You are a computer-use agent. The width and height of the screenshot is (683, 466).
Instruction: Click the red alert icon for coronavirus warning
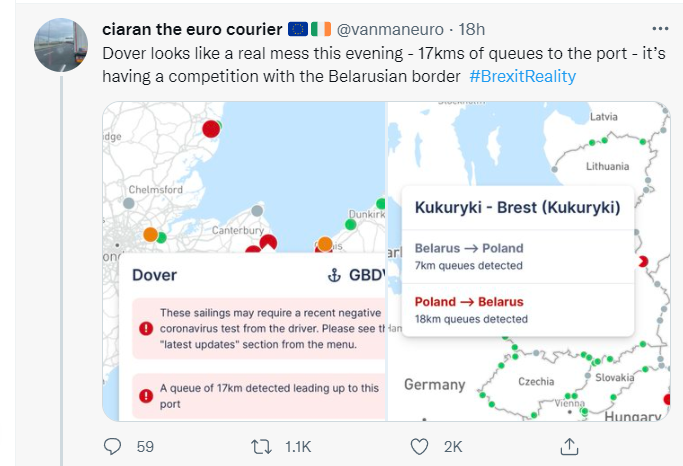click(146, 328)
